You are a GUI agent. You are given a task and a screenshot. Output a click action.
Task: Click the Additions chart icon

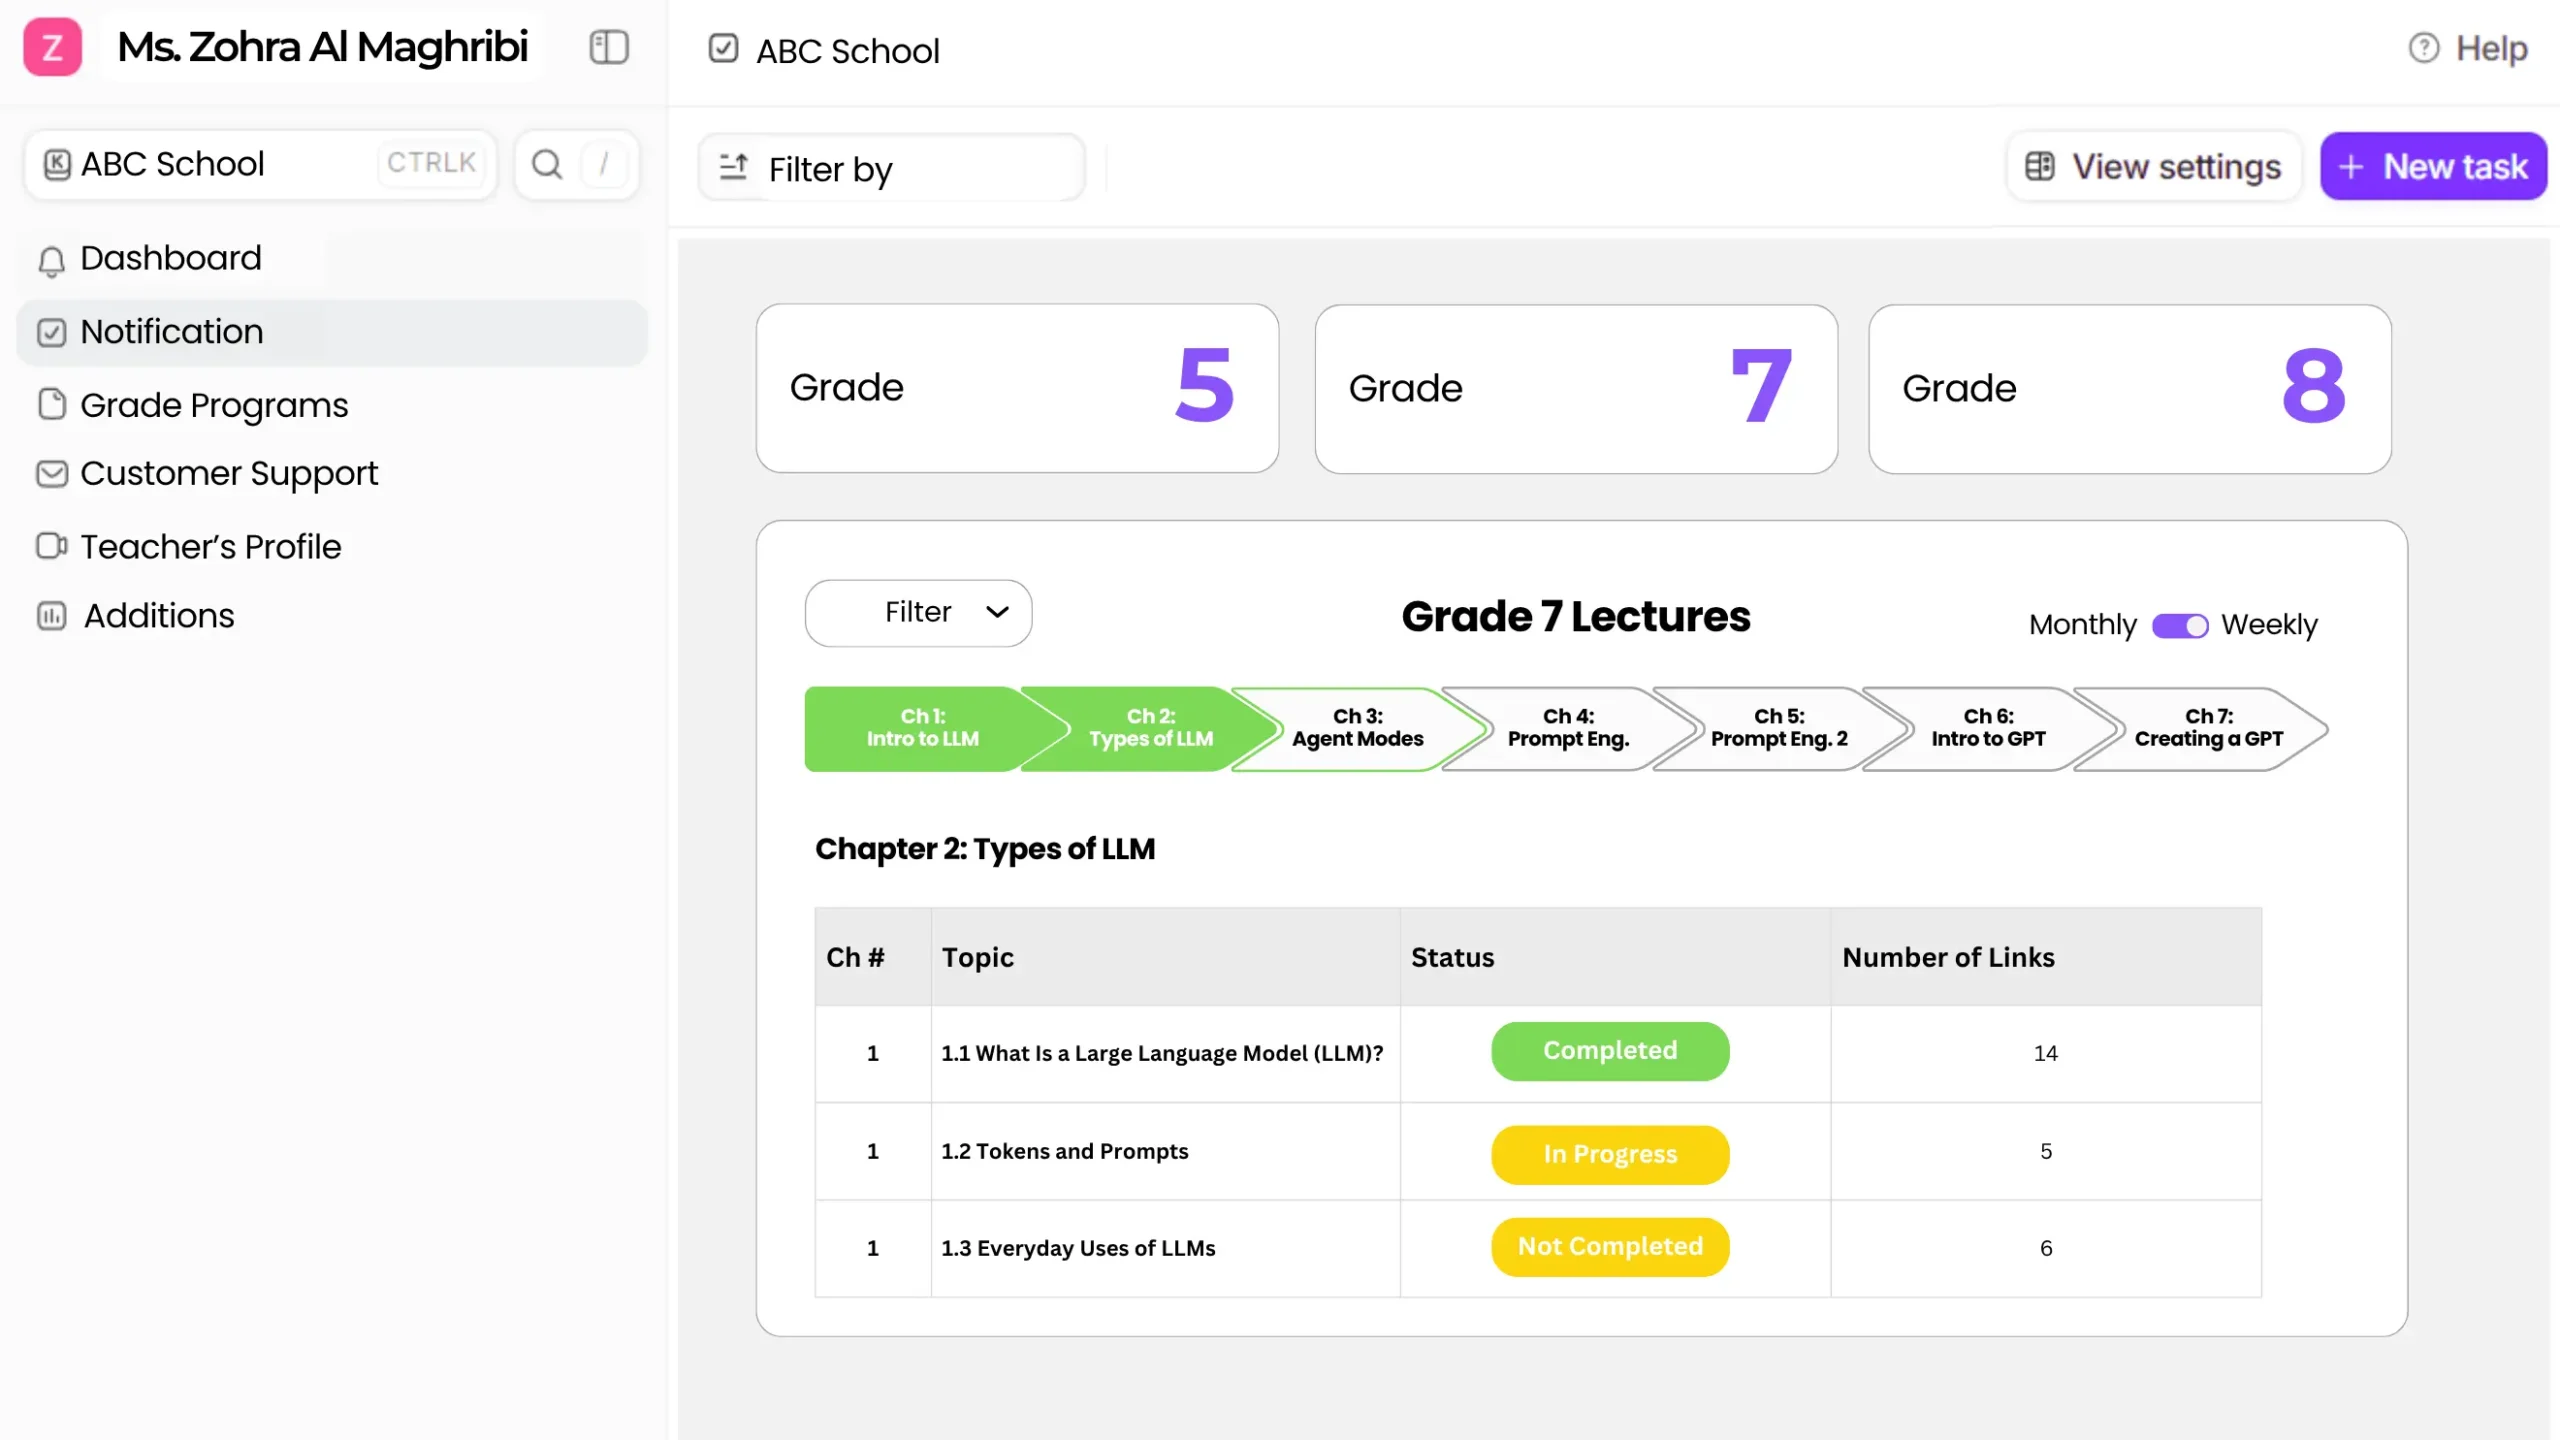click(x=51, y=616)
